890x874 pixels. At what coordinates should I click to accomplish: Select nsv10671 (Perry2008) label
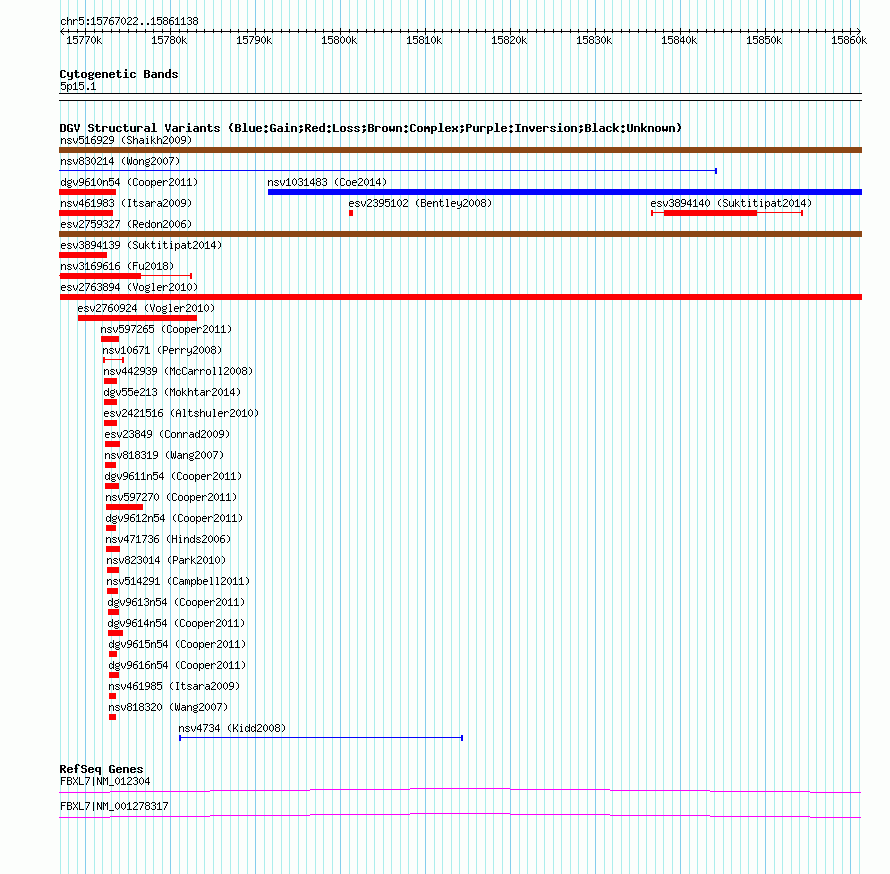(x=162, y=350)
